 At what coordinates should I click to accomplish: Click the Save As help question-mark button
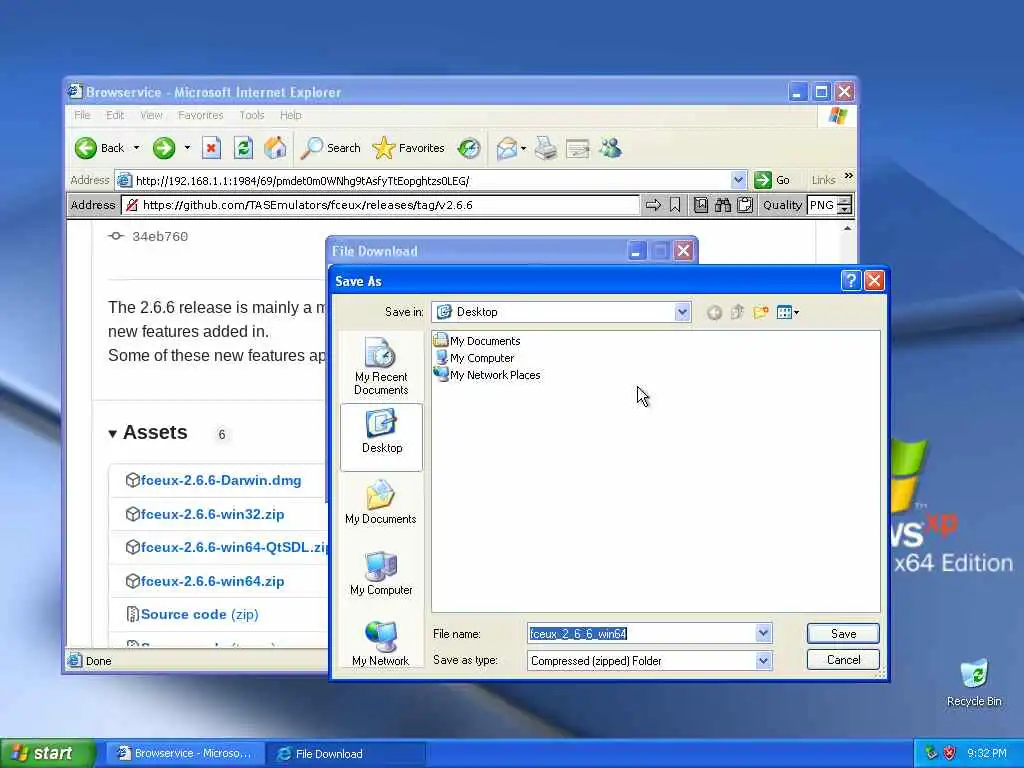(851, 281)
